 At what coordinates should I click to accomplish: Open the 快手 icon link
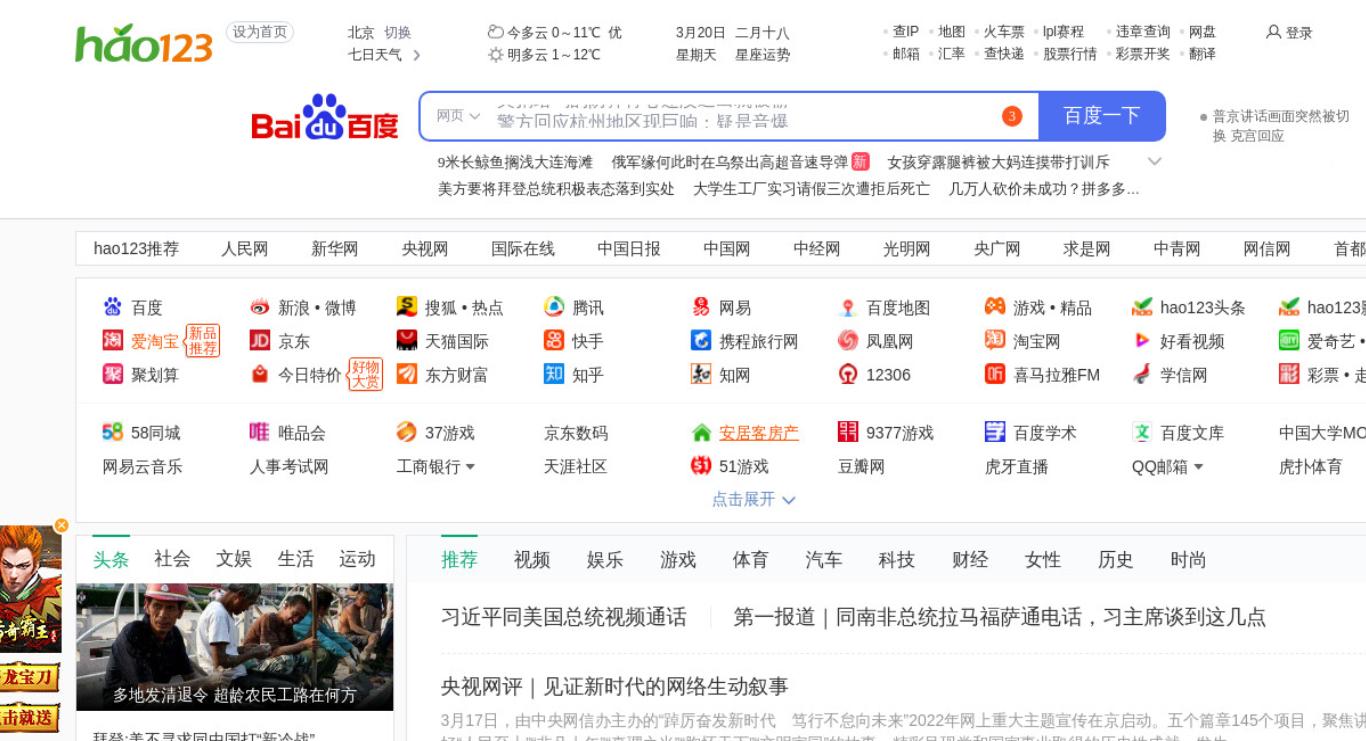[x=554, y=341]
